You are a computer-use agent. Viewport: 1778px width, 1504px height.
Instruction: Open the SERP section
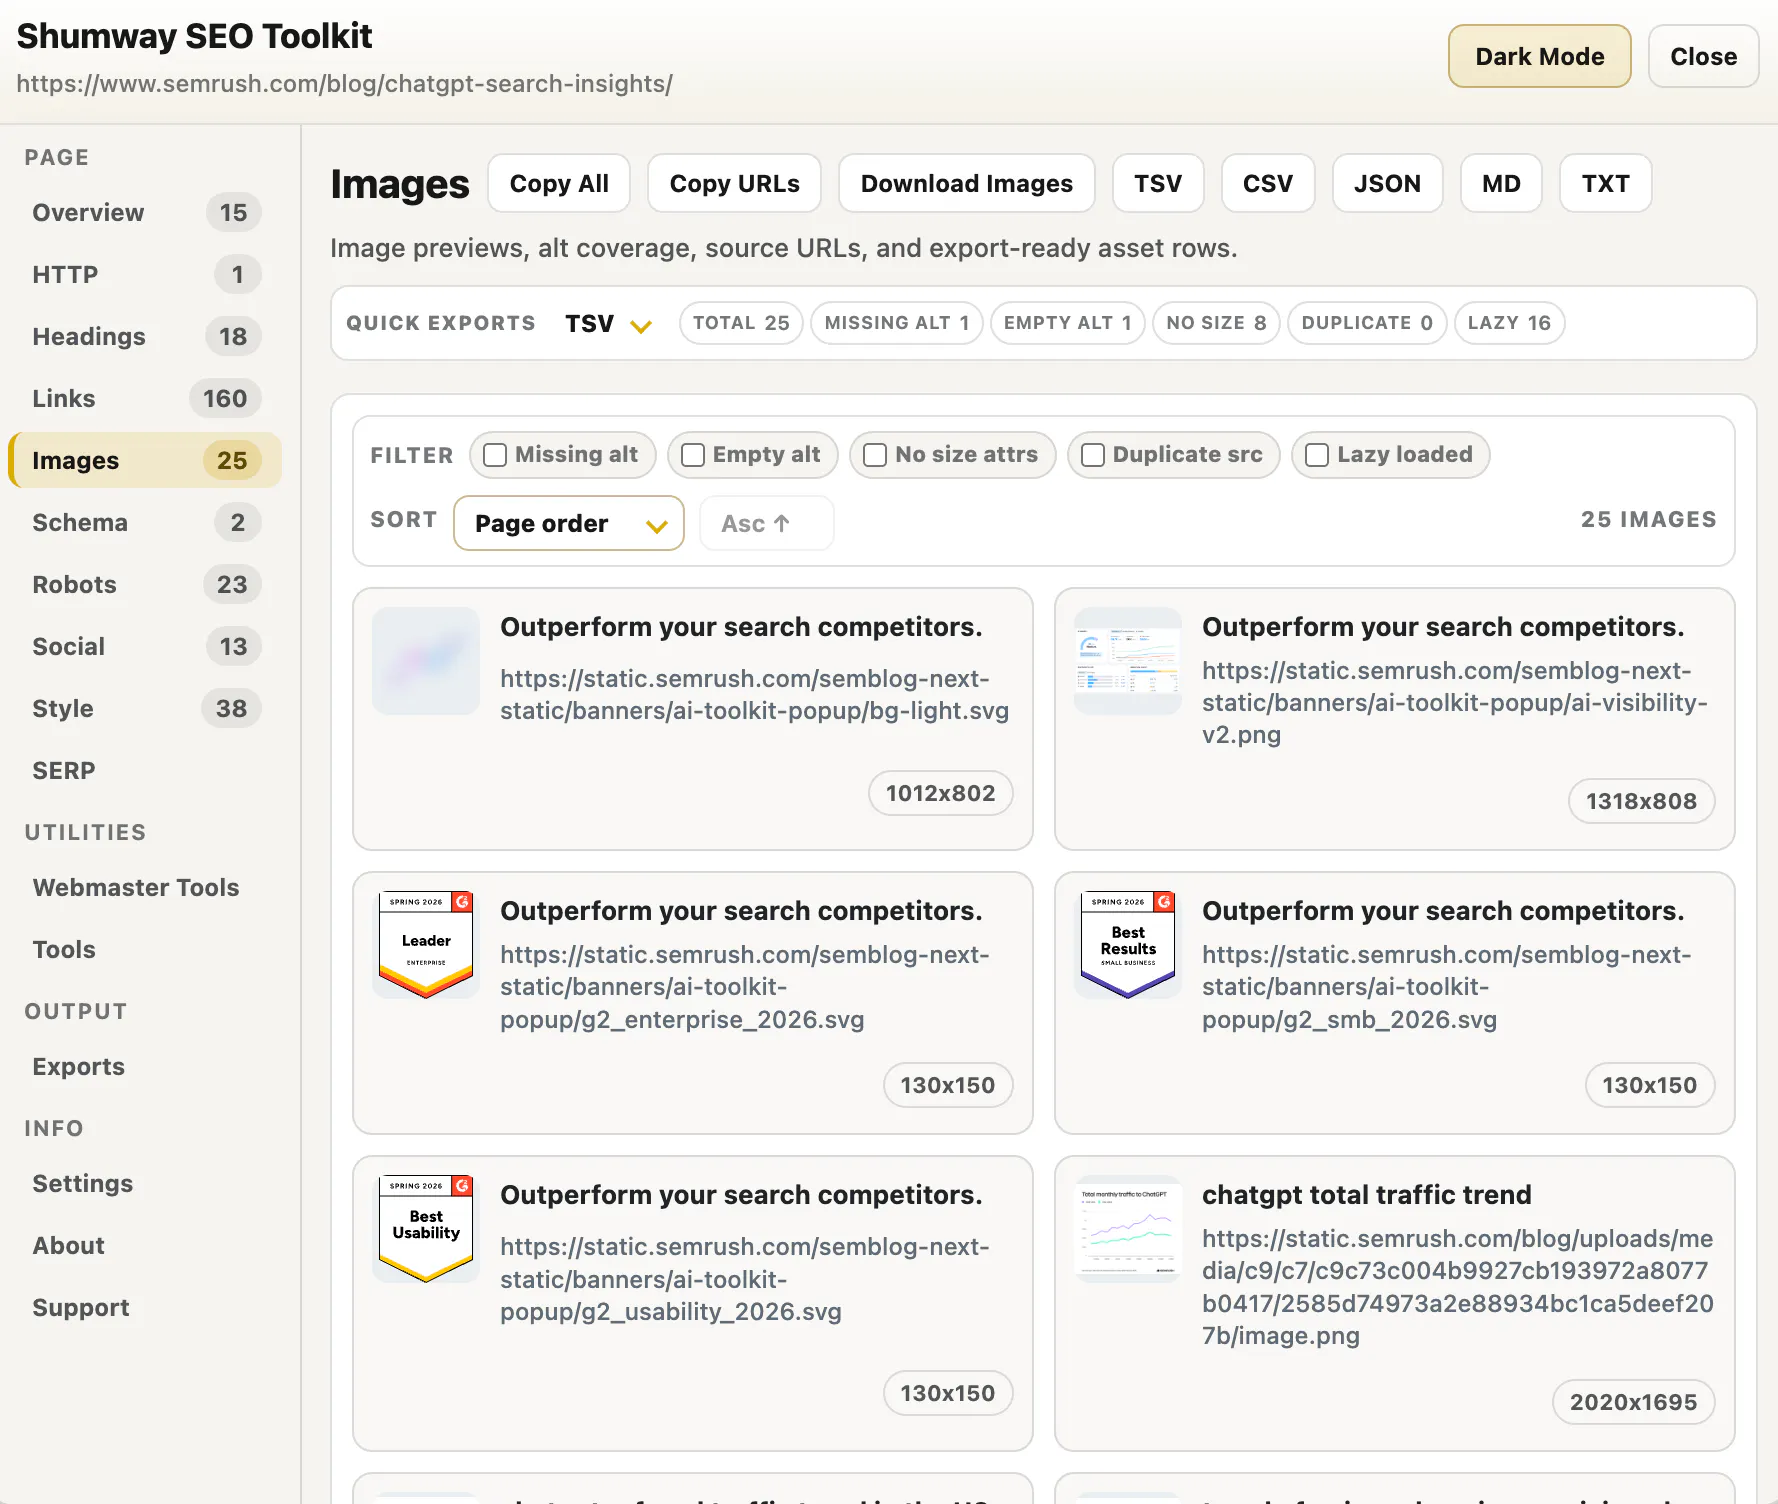(145, 770)
